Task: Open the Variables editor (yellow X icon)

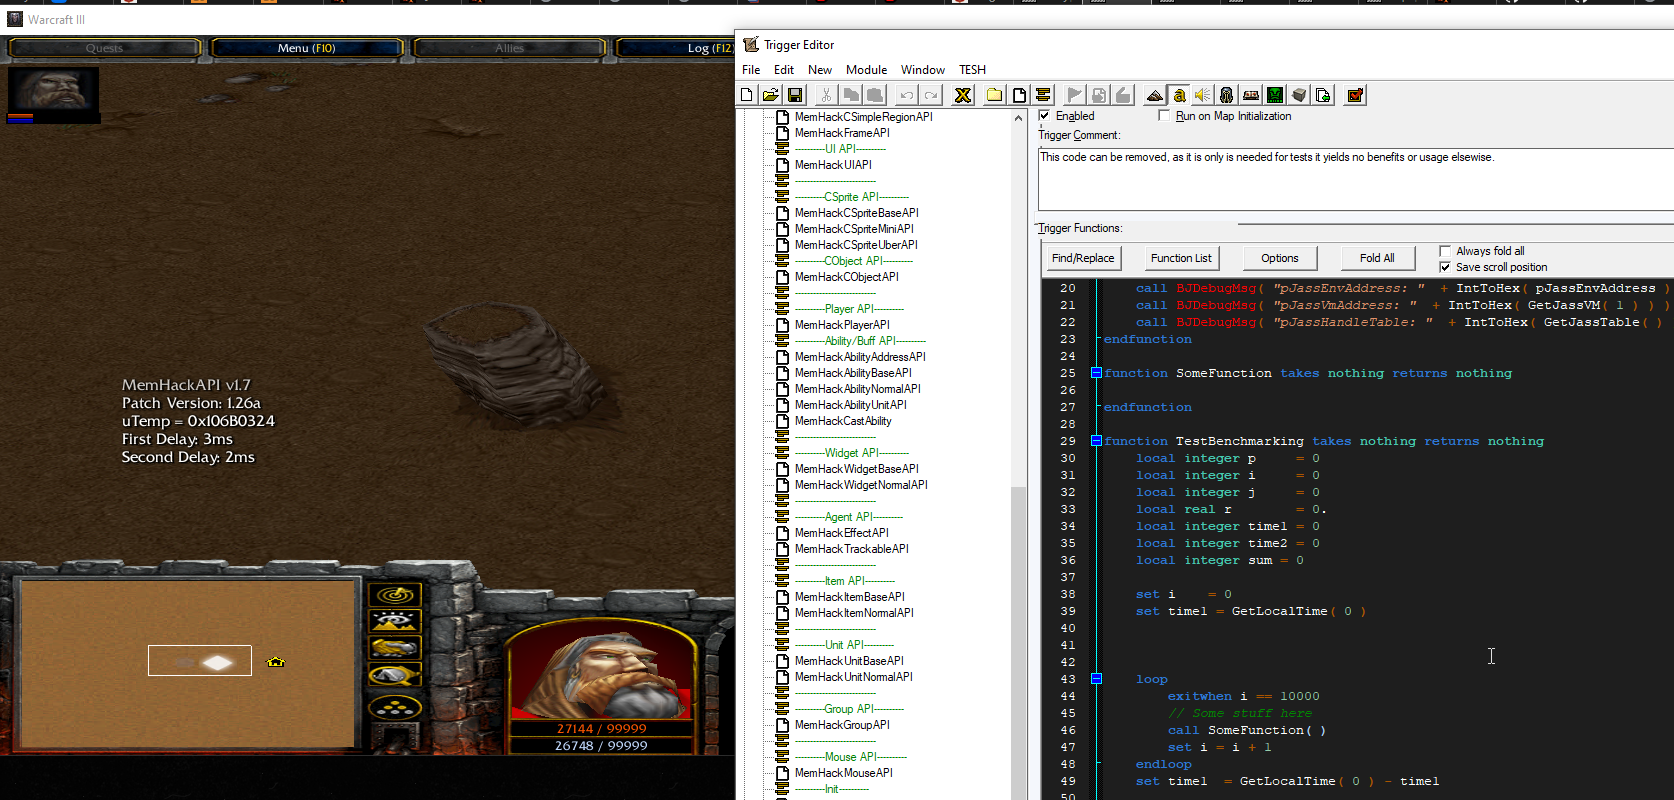Action: tap(963, 95)
